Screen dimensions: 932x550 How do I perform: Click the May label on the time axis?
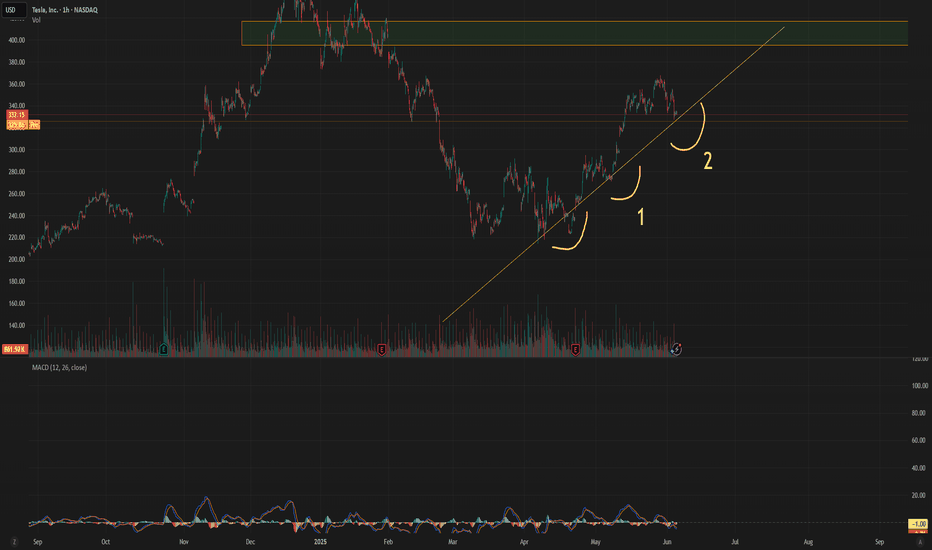tap(596, 542)
